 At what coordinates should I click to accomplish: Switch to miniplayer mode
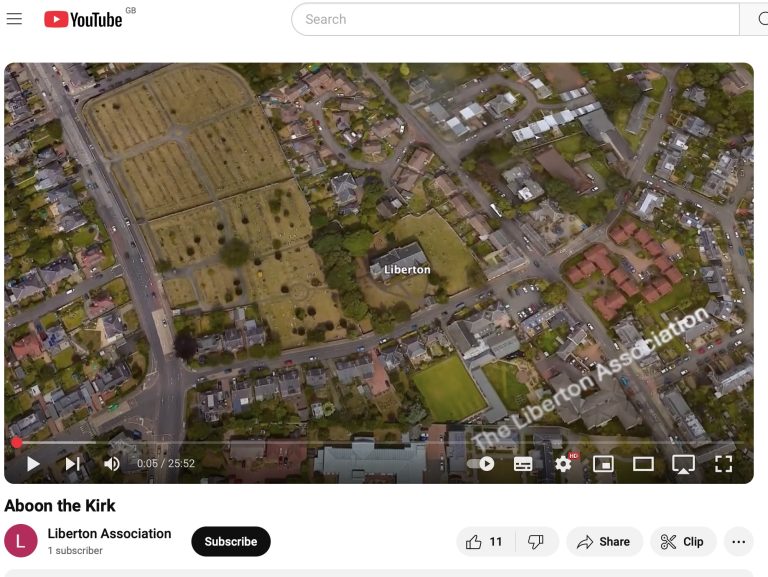tap(603, 463)
